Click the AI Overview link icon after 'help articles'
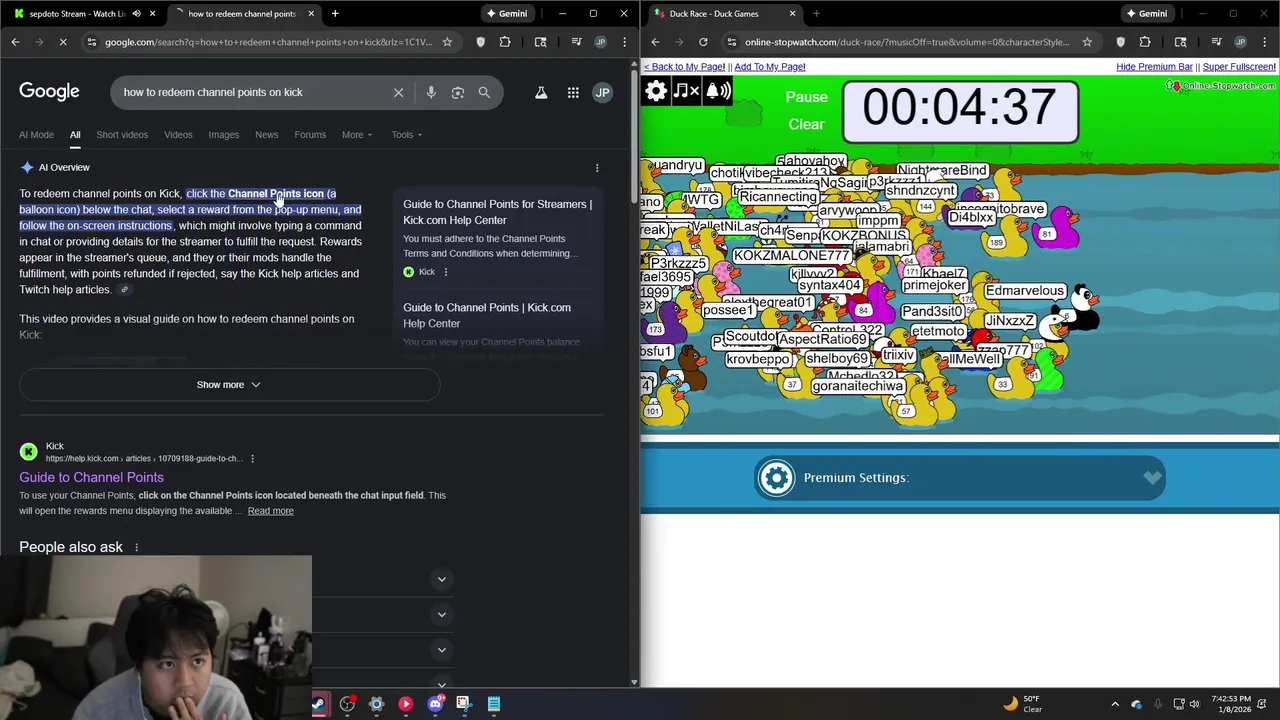Viewport: 1280px width, 720px height. (x=124, y=290)
